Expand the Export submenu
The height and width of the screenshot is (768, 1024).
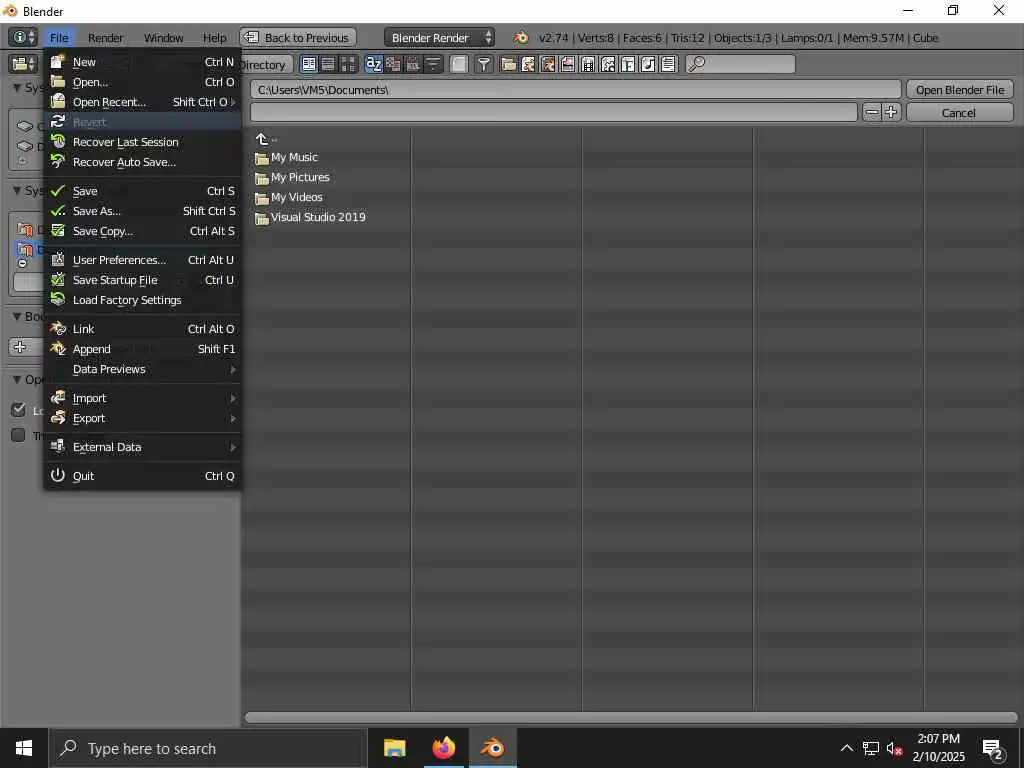(x=144, y=418)
